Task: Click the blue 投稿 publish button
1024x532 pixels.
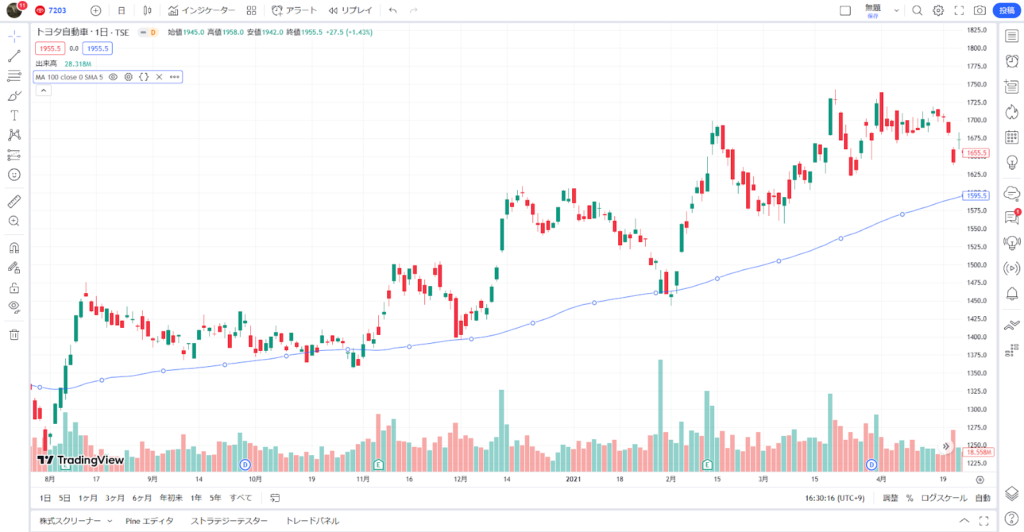Action: click(1006, 10)
